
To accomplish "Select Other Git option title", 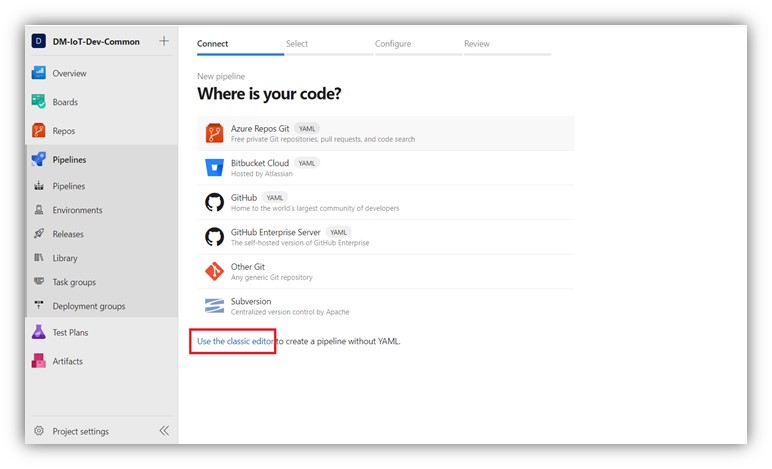I will coord(248,266).
